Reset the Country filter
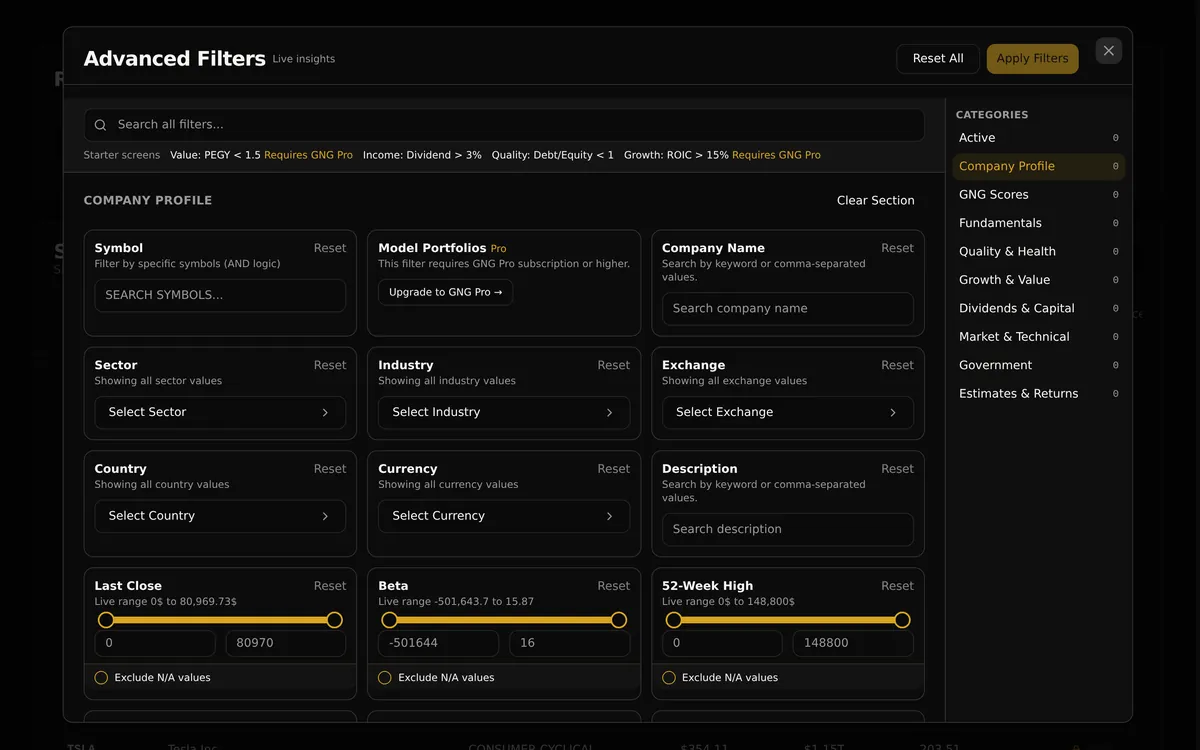 click(x=330, y=469)
